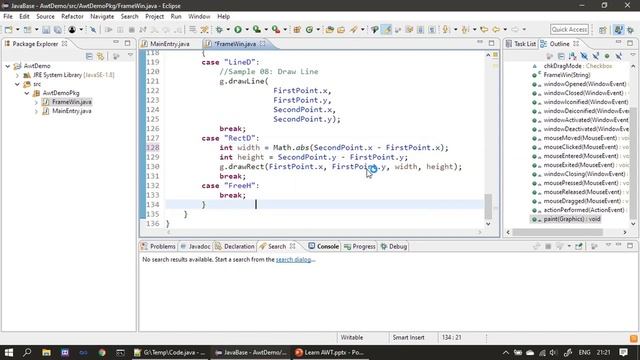Toggle Hide Static Members in Outline view
Screen dimensions: 640x360
(596, 56)
